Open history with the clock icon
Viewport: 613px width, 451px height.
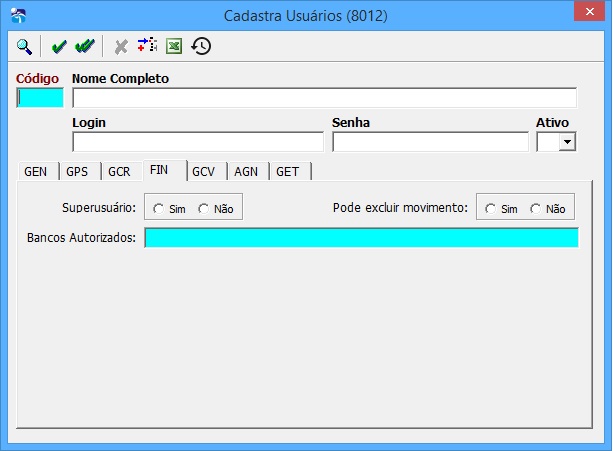pos(201,46)
